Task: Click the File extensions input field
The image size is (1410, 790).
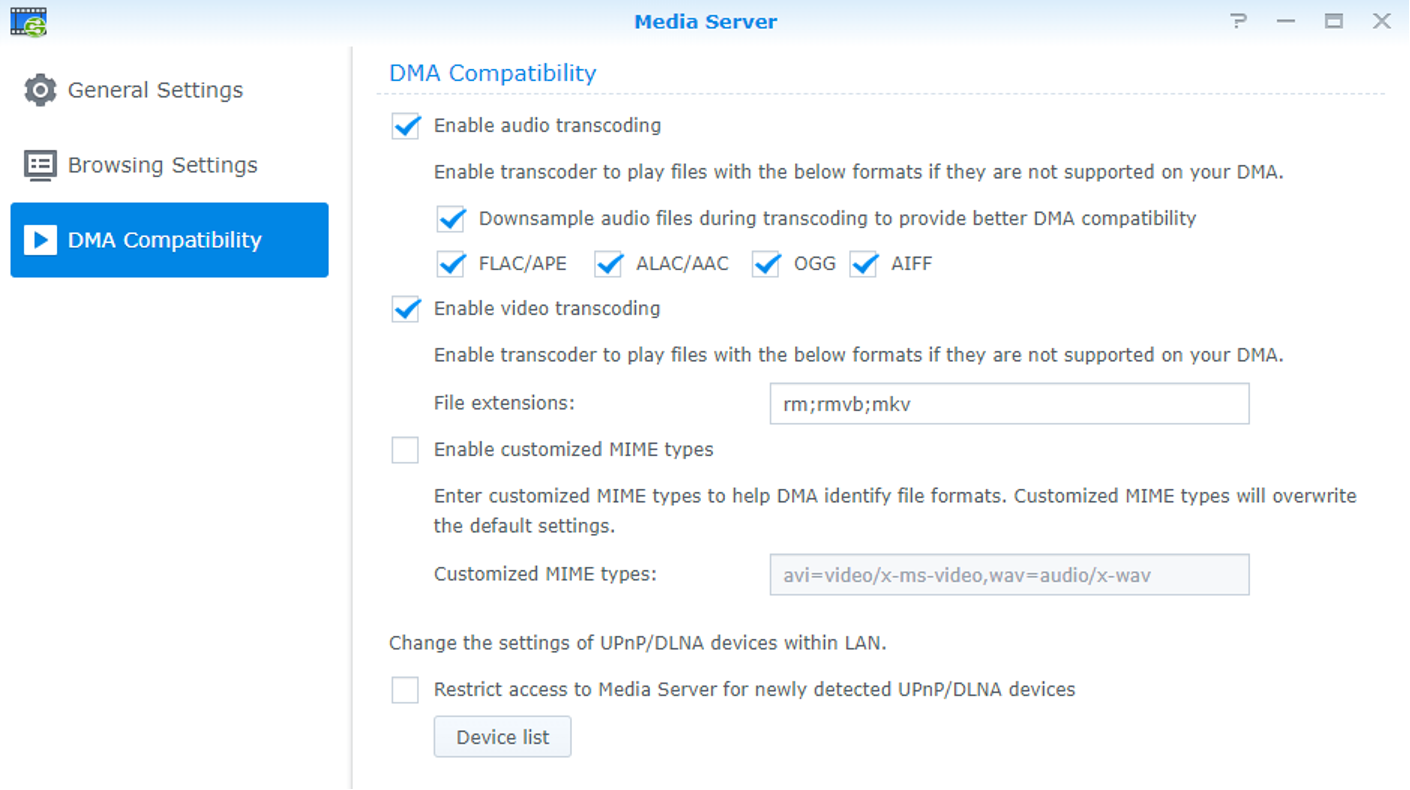Action: point(1008,404)
